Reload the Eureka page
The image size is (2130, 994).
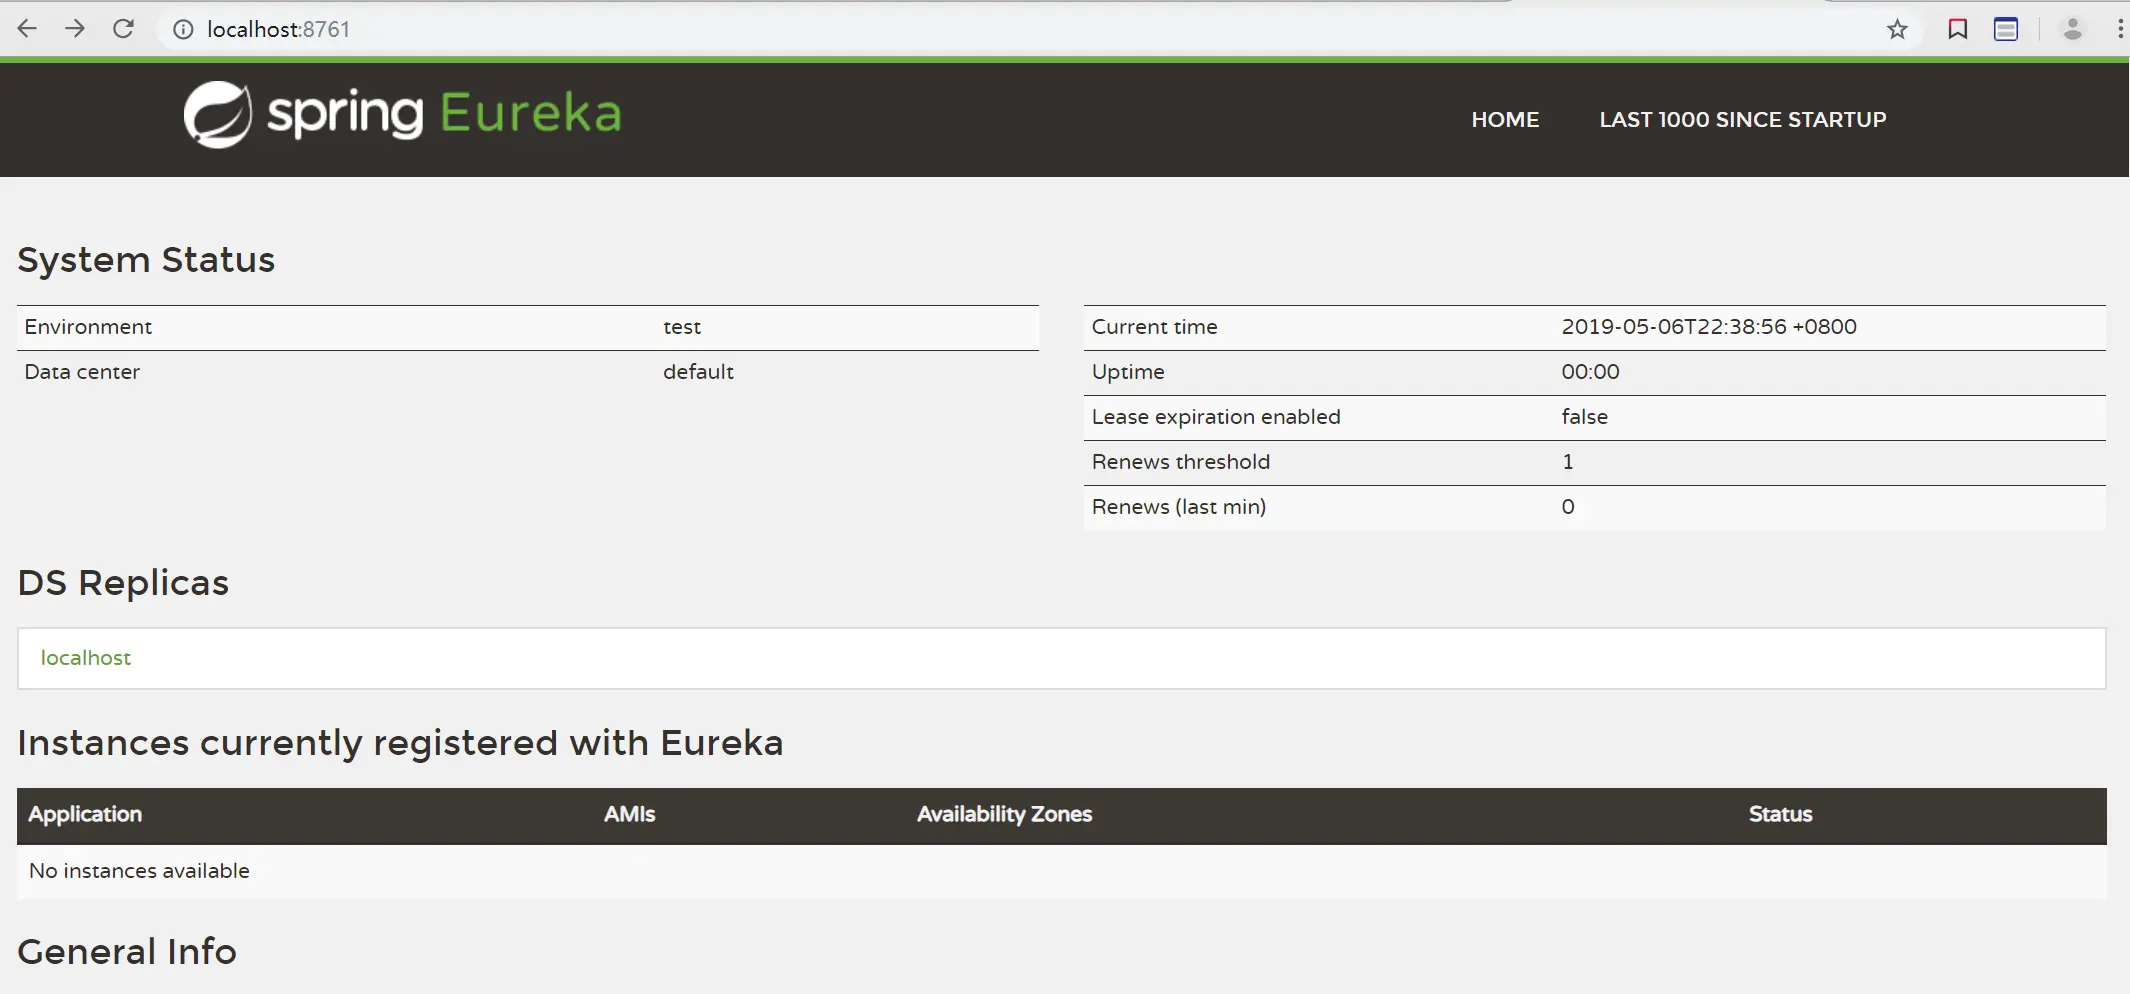(x=123, y=29)
